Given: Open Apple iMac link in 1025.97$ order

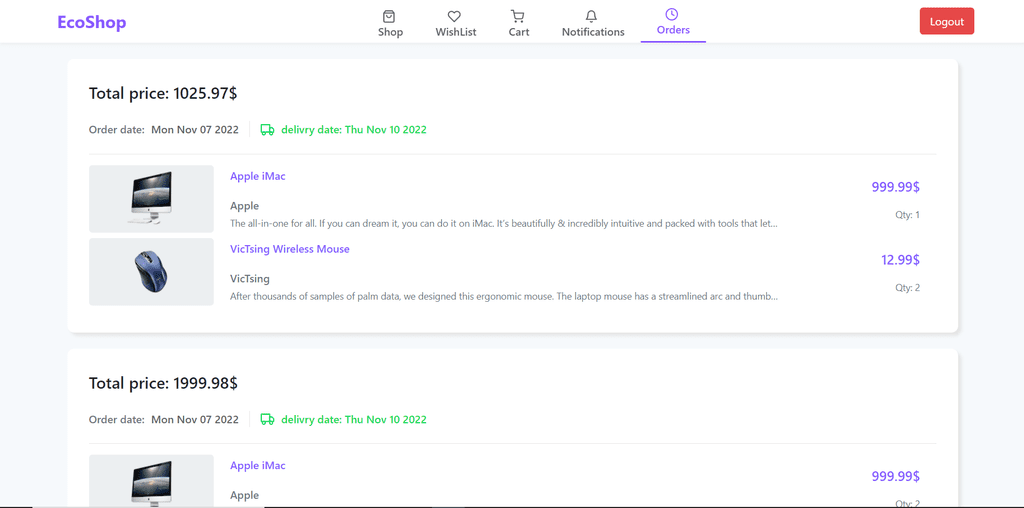Looking at the screenshot, I should tap(257, 176).
